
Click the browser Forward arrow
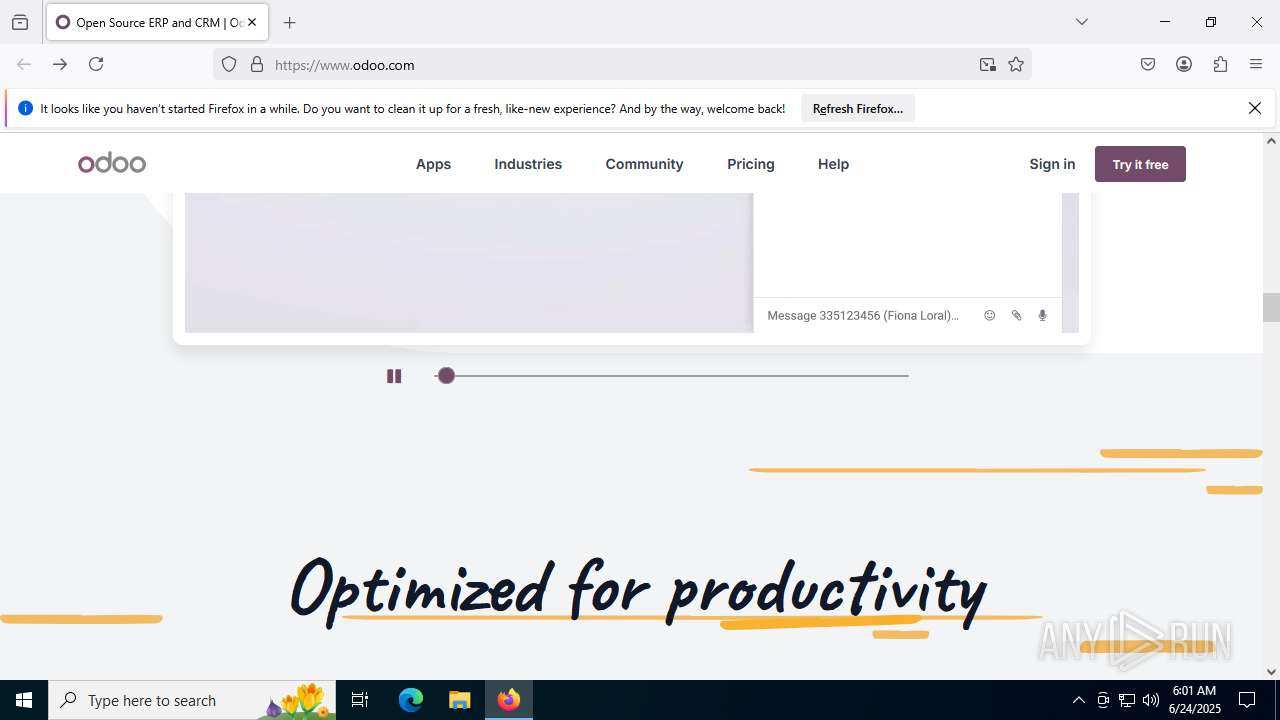(x=60, y=64)
